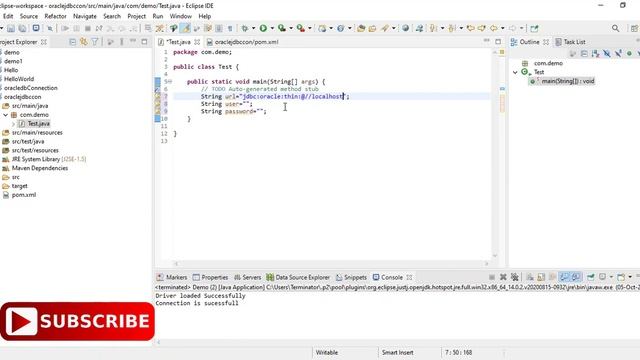Viewport: 640px width, 360px height.
Task: Open the Debug bug icon in toolbar
Action: coord(244,28)
